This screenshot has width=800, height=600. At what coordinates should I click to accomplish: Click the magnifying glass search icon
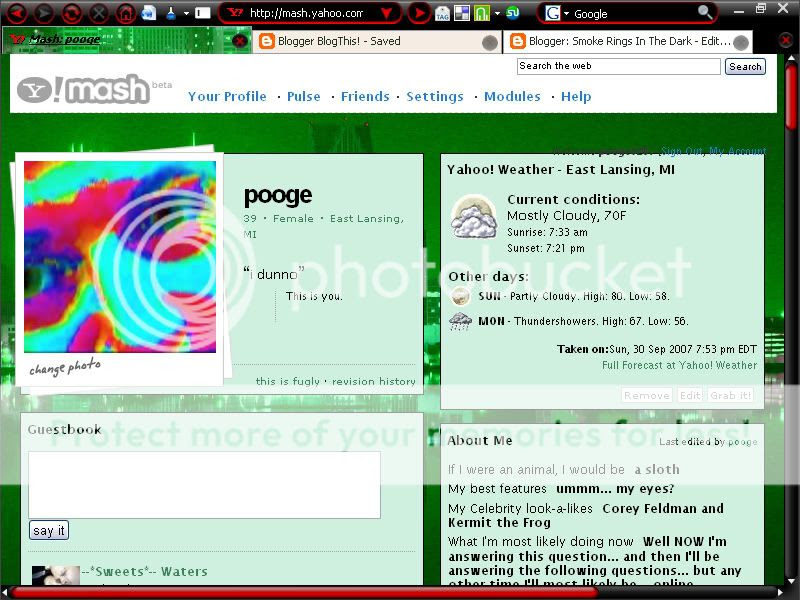[x=705, y=12]
